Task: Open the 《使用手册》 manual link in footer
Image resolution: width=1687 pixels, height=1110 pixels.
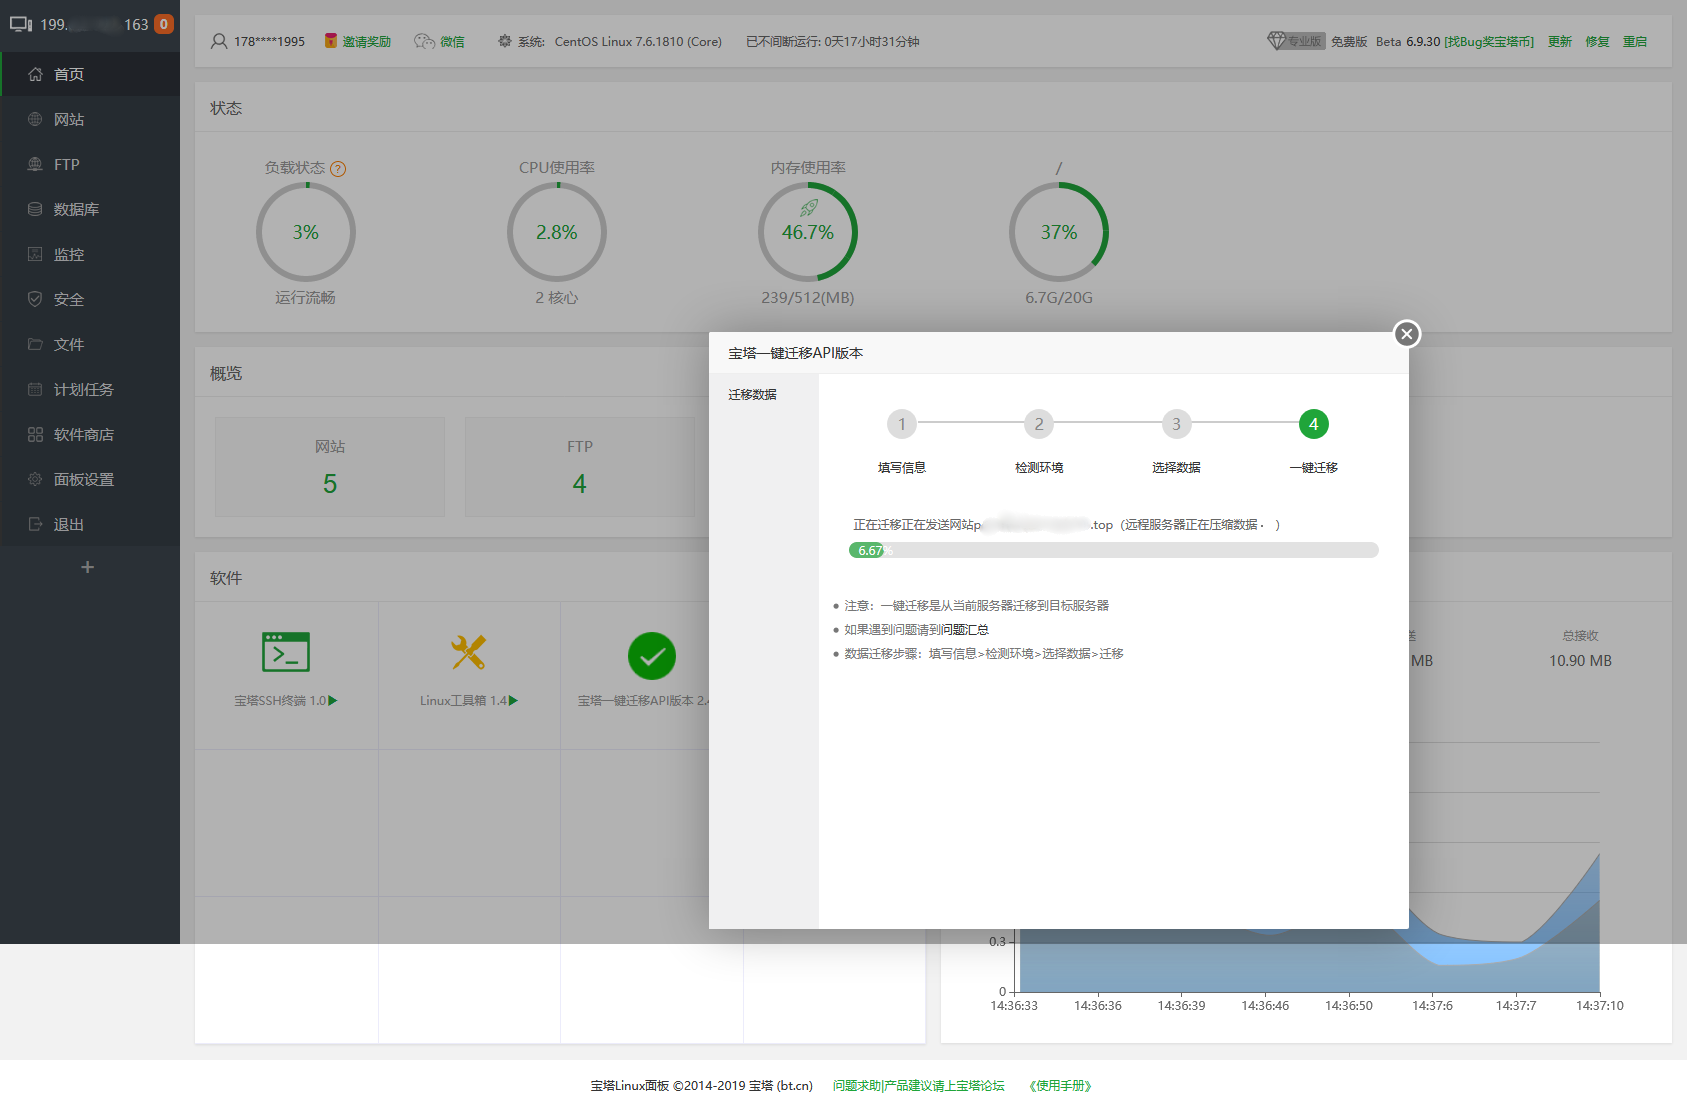Action: 1060,1086
